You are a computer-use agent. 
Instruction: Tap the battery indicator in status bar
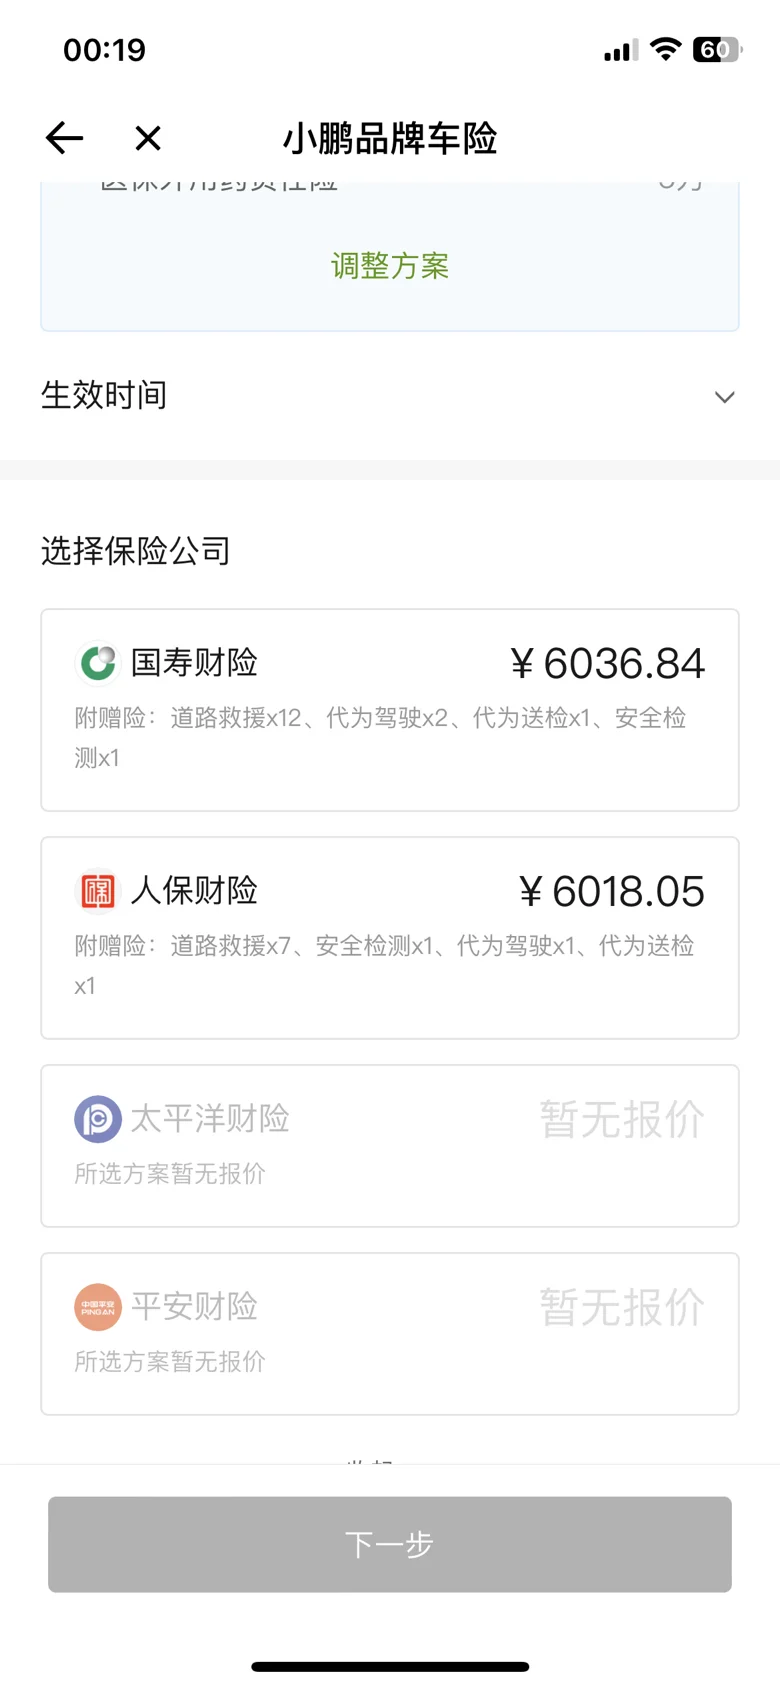tap(717, 49)
